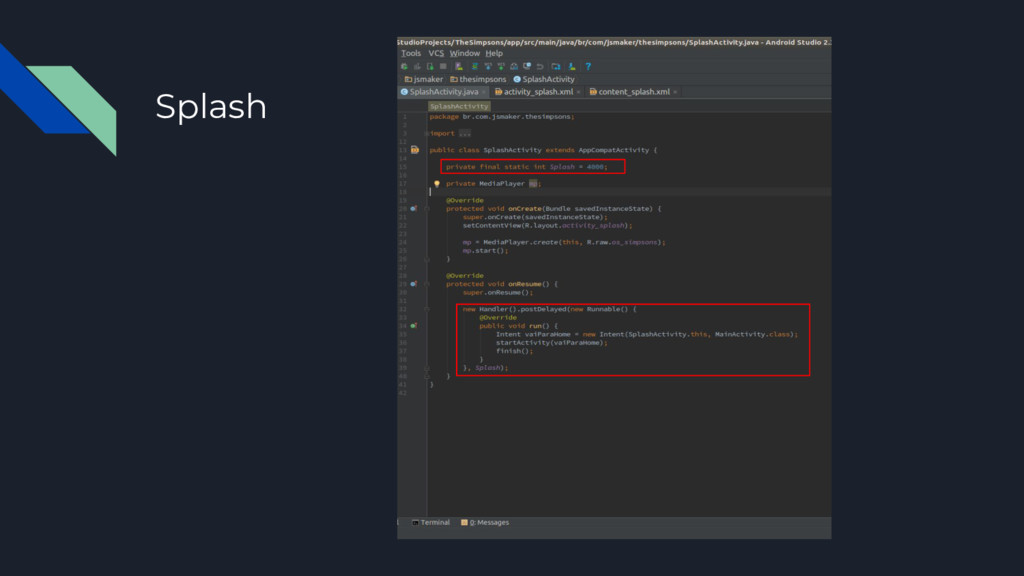Viewport: 1024px width, 576px height.
Task: Click the mp.start(); line
Action: tap(485, 251)
